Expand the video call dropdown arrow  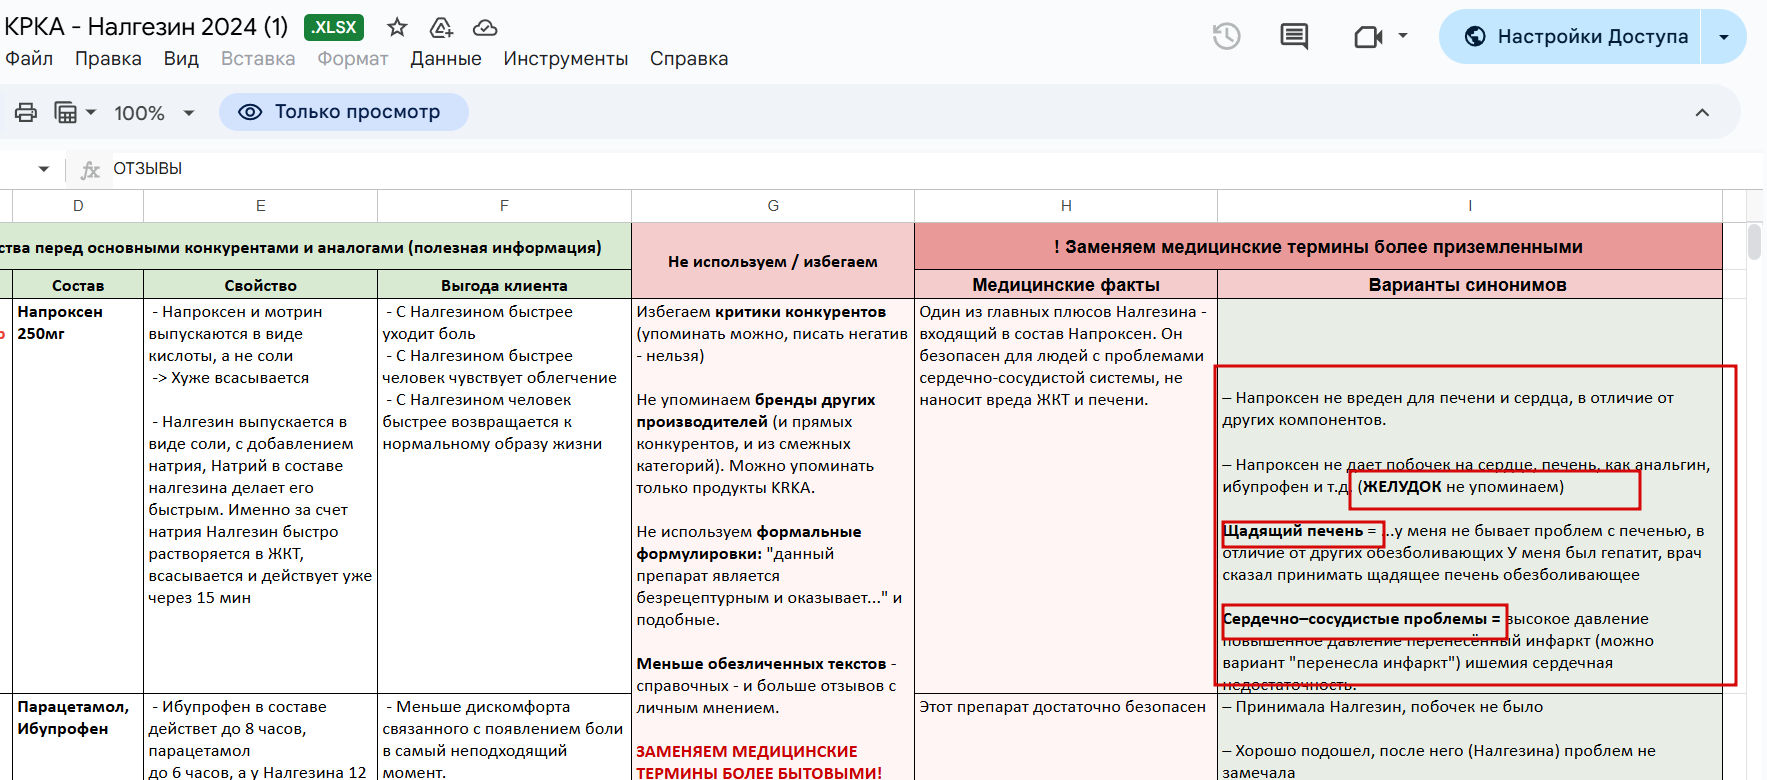(1403, 36)
